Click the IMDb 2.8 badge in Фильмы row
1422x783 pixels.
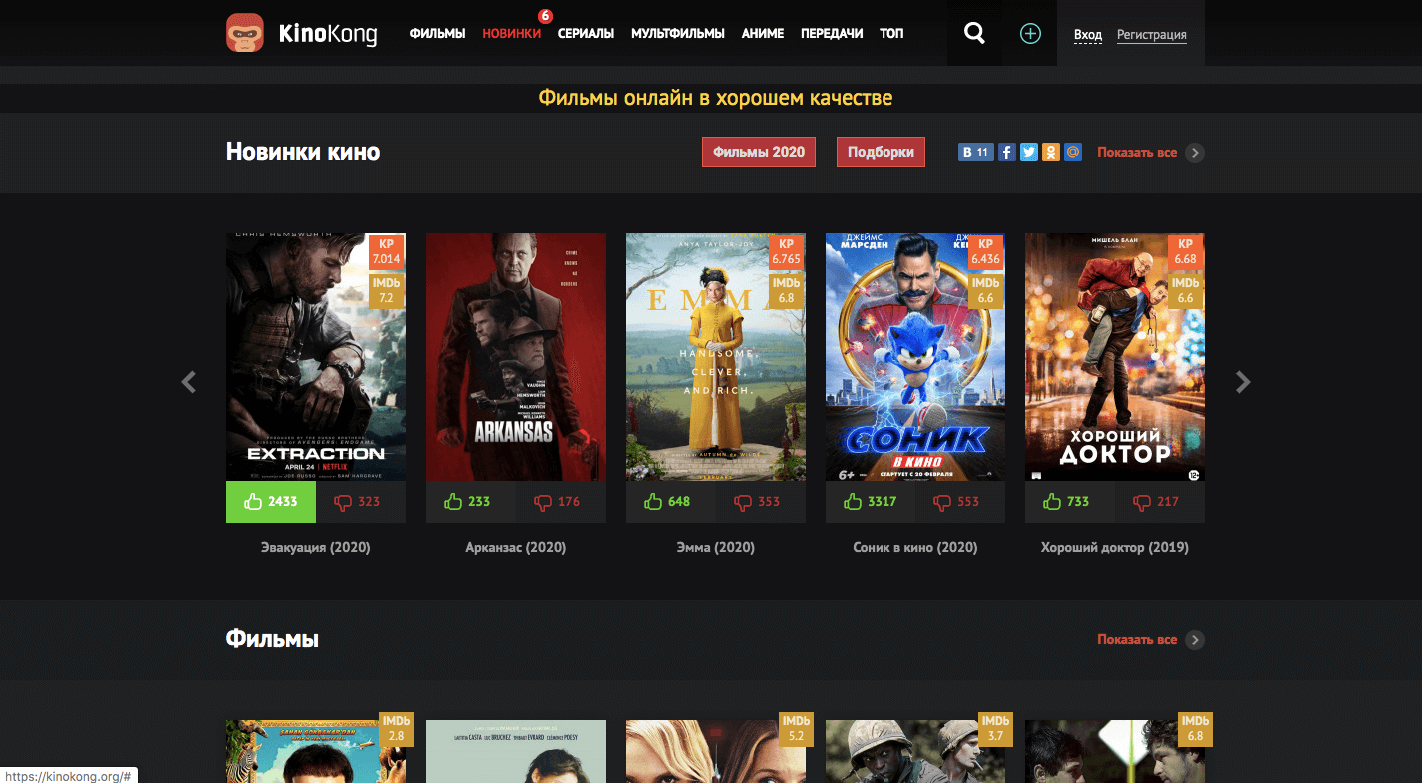pyautogui.click(x=396, y=729)
